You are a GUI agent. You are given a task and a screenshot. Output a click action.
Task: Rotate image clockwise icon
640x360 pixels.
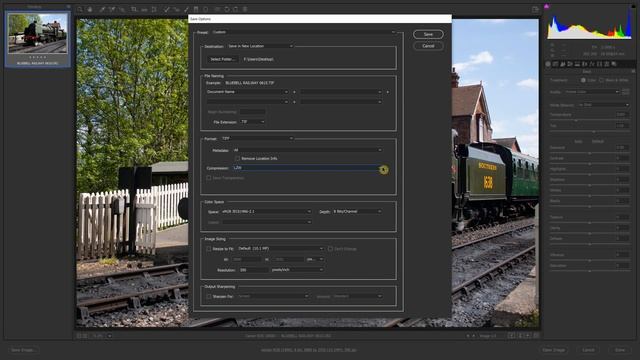(x=236, y=9)
